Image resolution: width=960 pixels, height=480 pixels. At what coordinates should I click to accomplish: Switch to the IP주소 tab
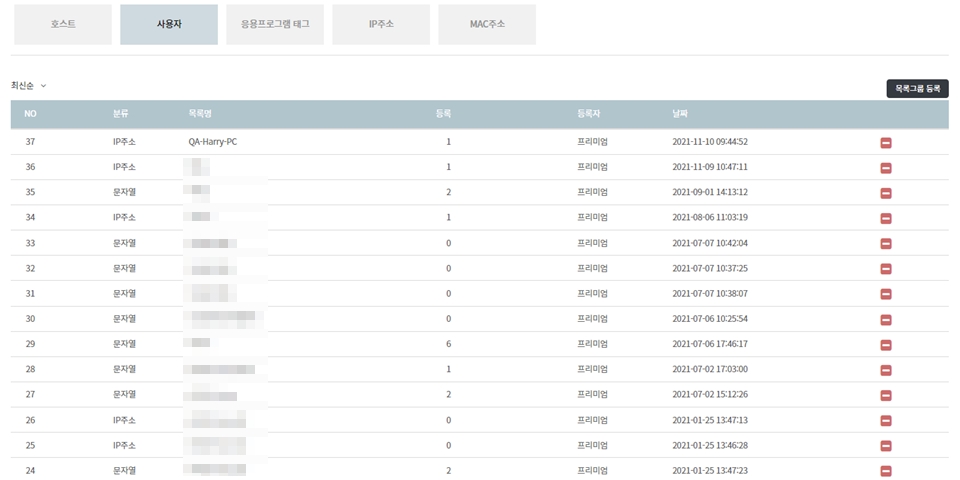click(381, 24)
